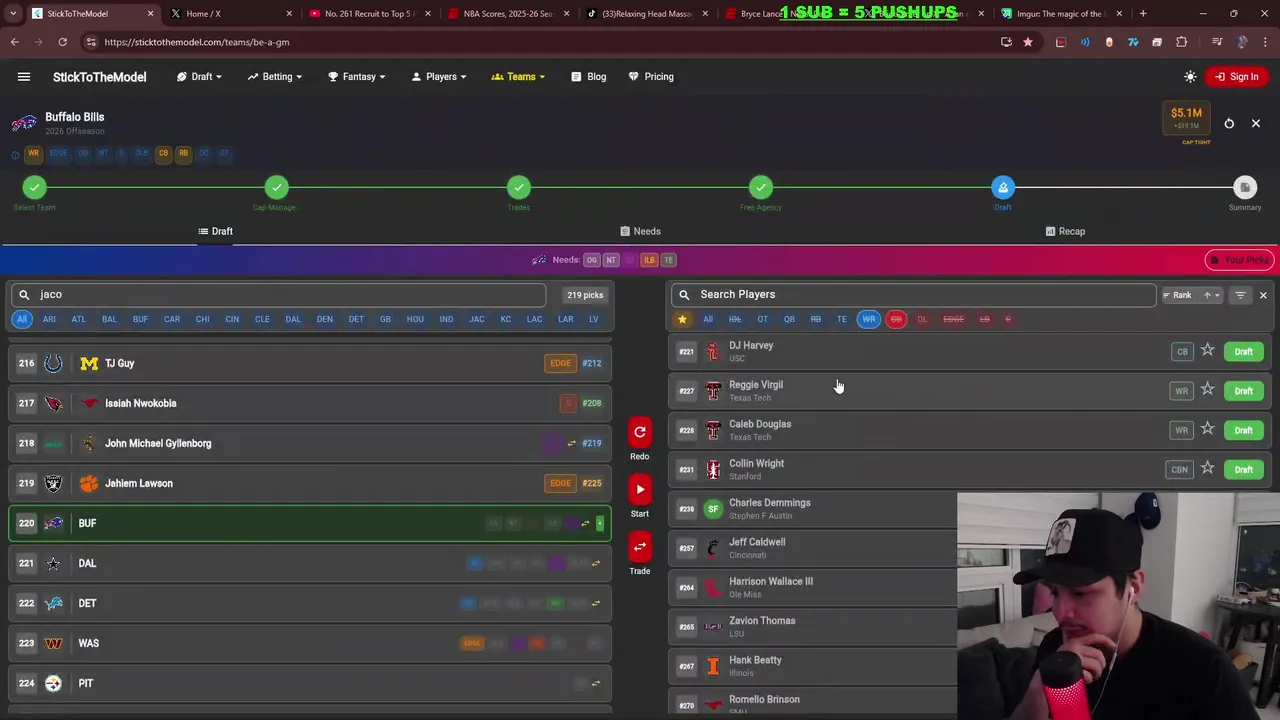Jump to the Trades step marker
Image resolution: width=1280 pixels, height=720 pixels.
click(x=519, y=187)
